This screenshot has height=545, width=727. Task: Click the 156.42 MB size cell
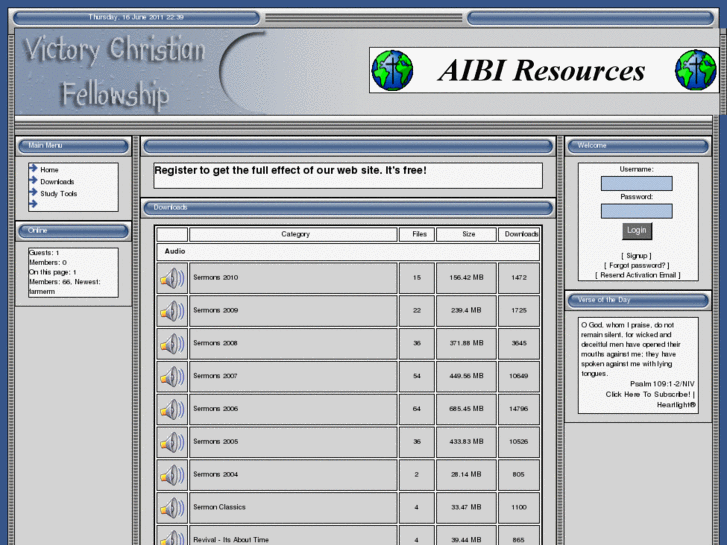466,277
